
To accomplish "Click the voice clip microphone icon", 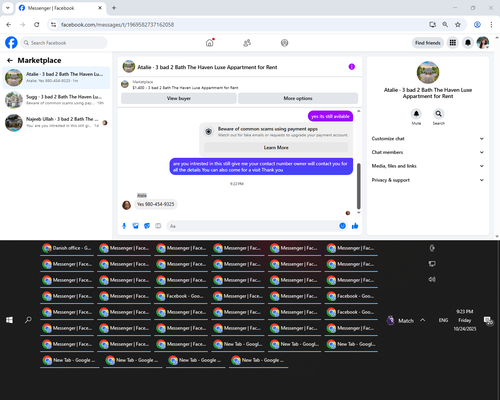I will (x=124, y=226).
